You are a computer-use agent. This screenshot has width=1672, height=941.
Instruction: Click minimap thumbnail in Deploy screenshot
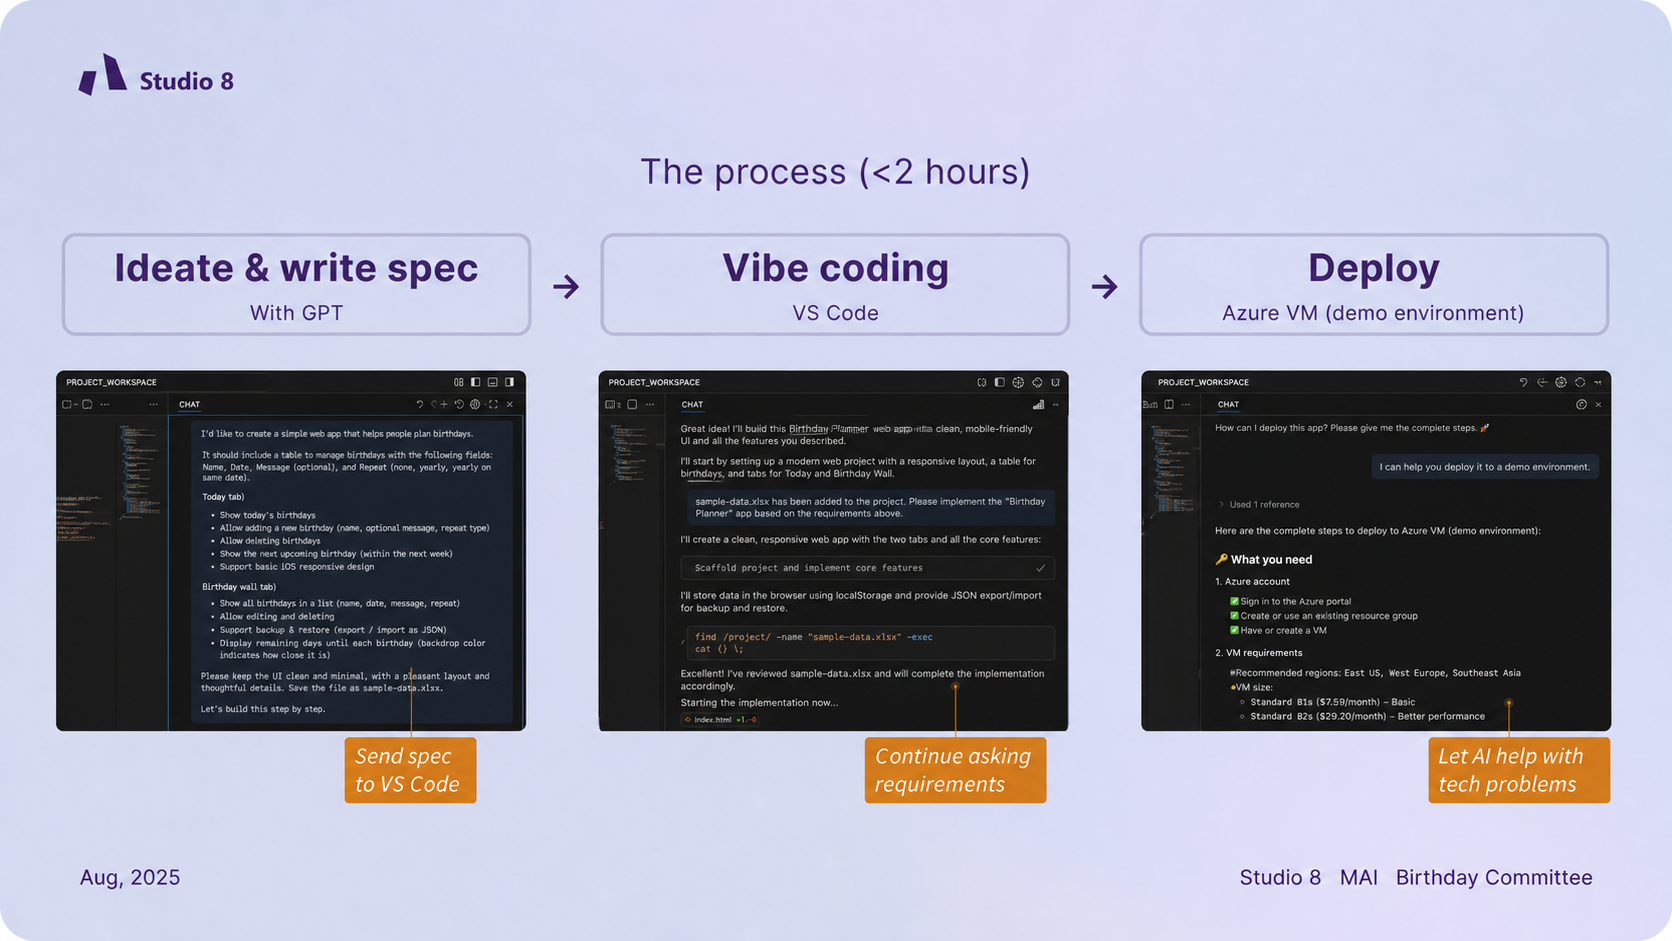pyautogui.click(x=1174, y=470)
